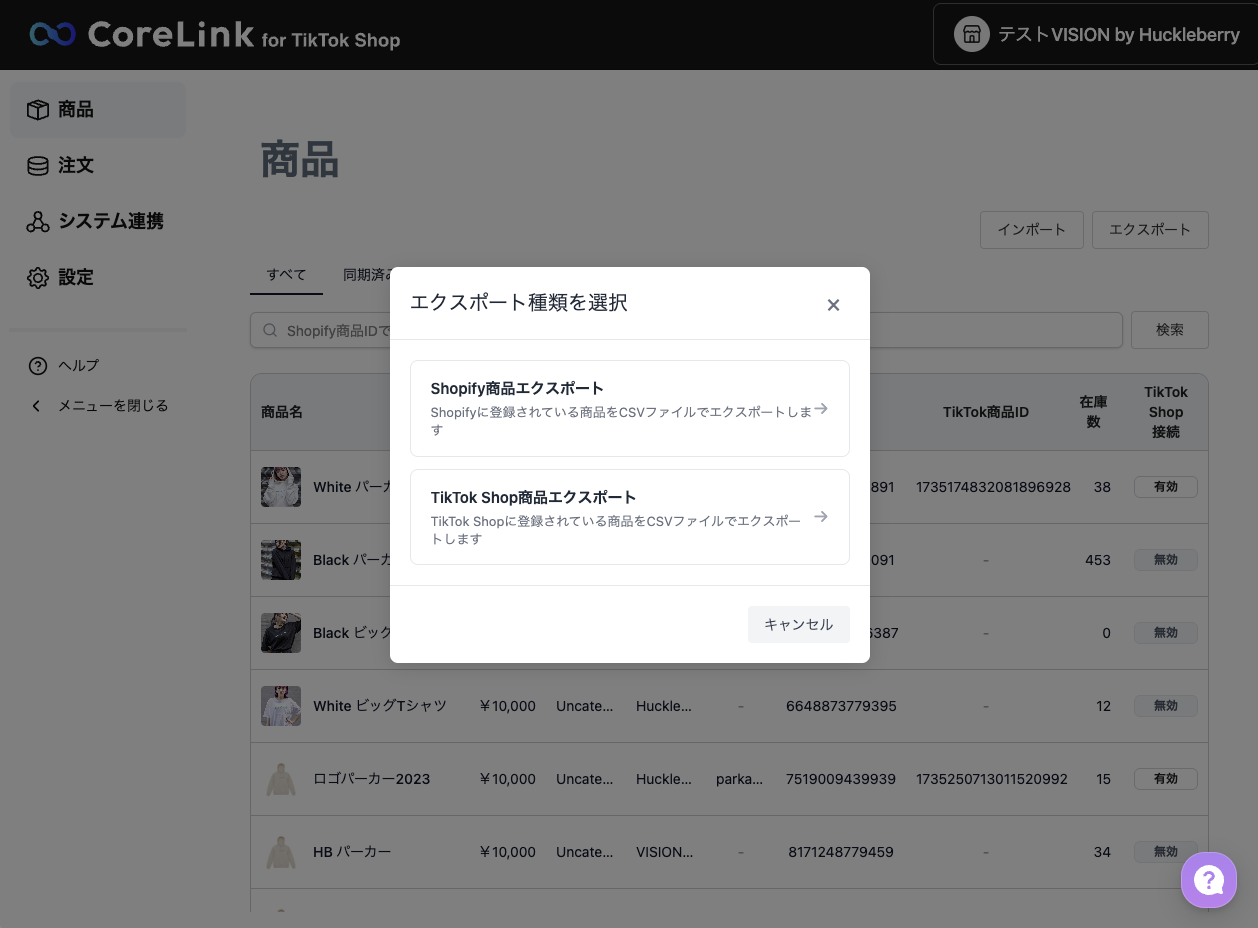Screen dimensions: 1258x928
Task: Select Shopify商品エクスポート option
Action: click(630, 408)
